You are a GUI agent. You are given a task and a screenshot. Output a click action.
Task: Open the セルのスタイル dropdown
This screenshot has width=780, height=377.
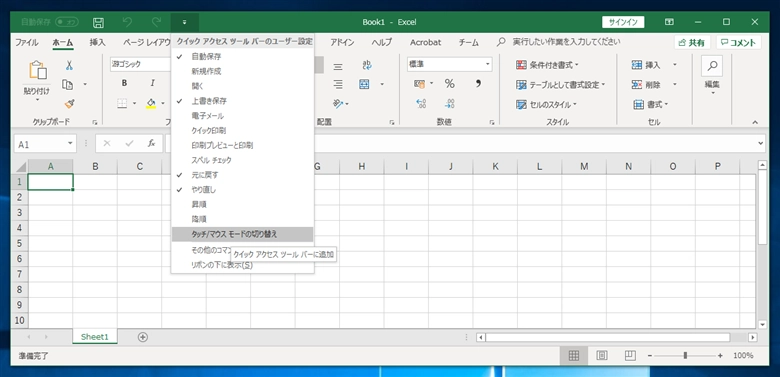pyautogui.click(x=546, y=104)
